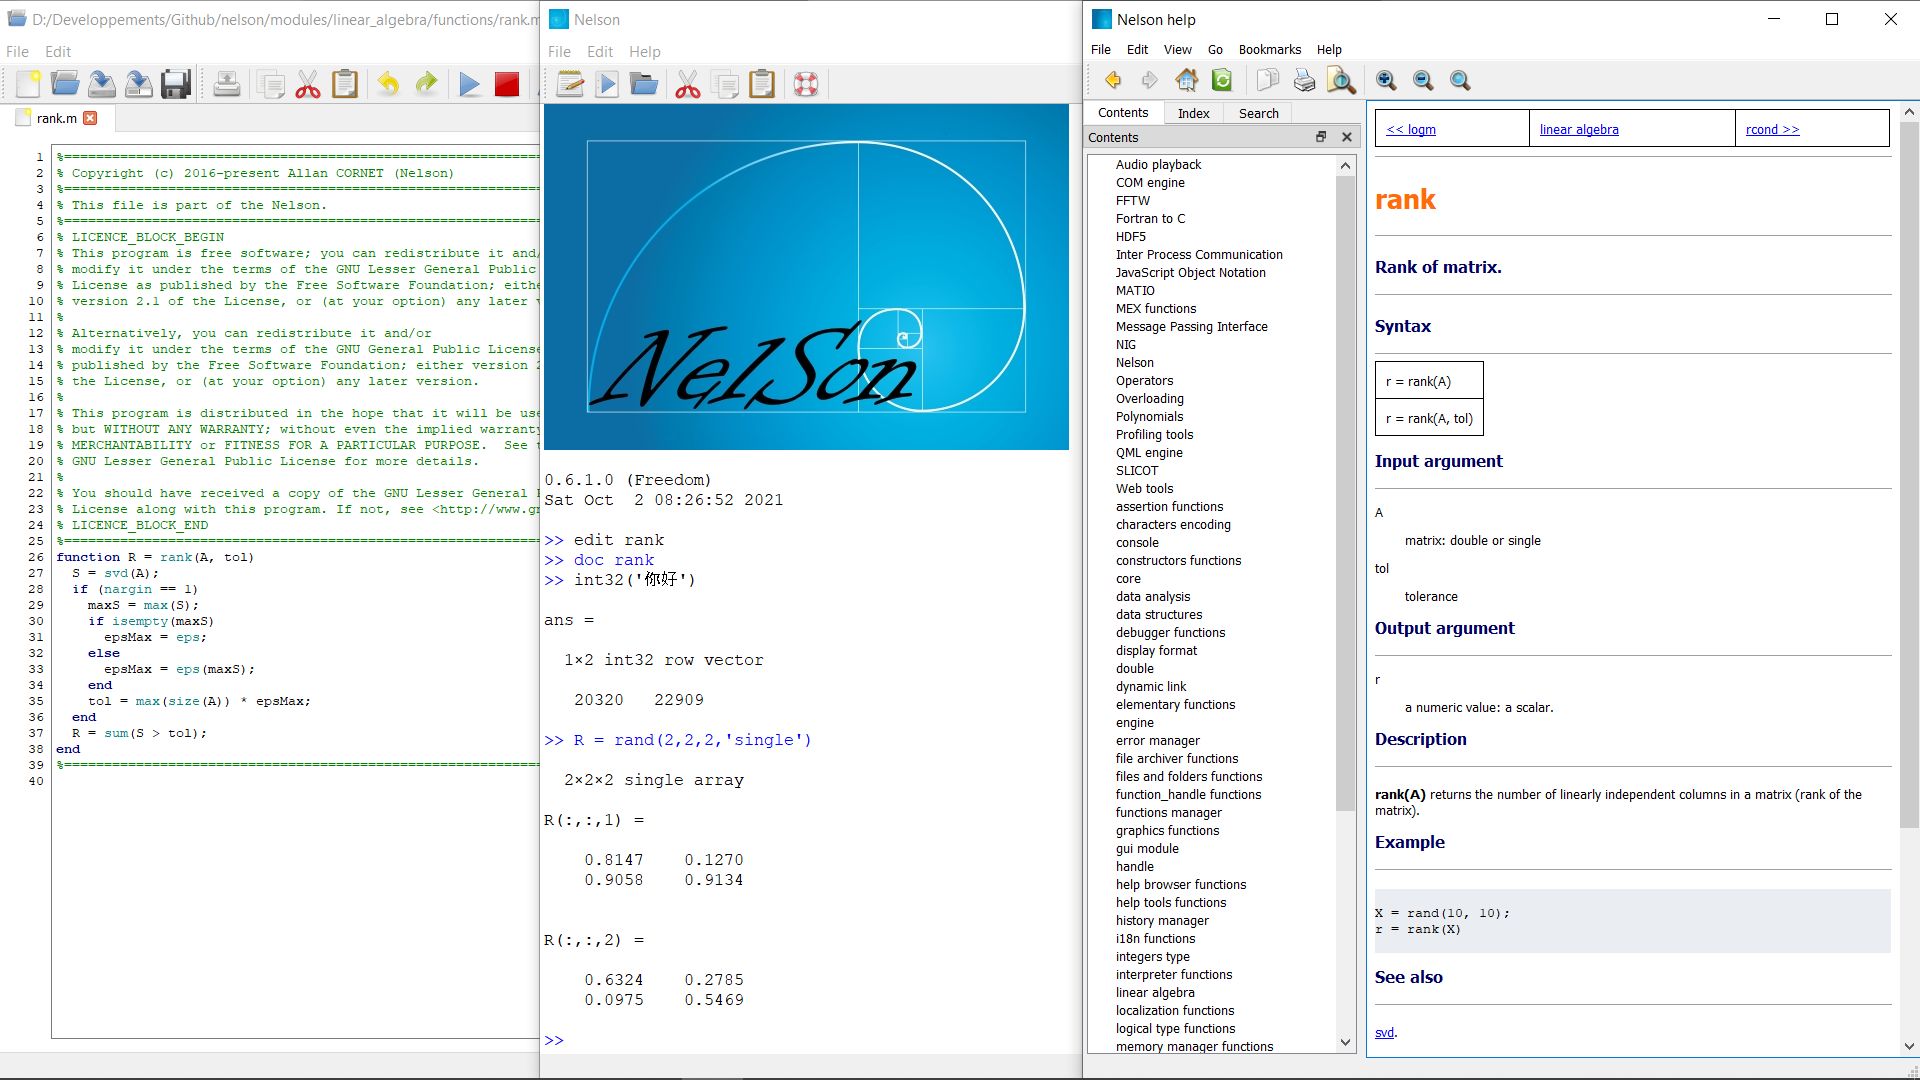Print the rank help page
The width and height of the screenshot is (1920, 1080).
[x=1303, y=80]
